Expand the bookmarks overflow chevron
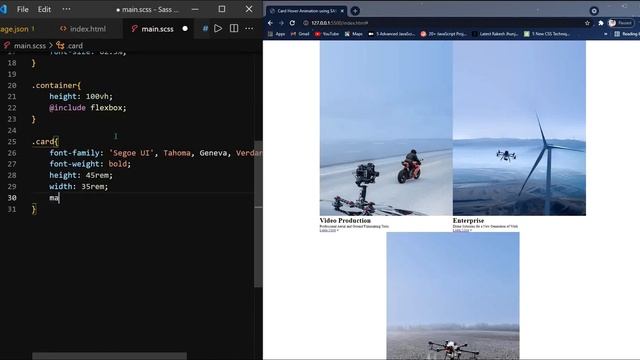 coord(605,34)
